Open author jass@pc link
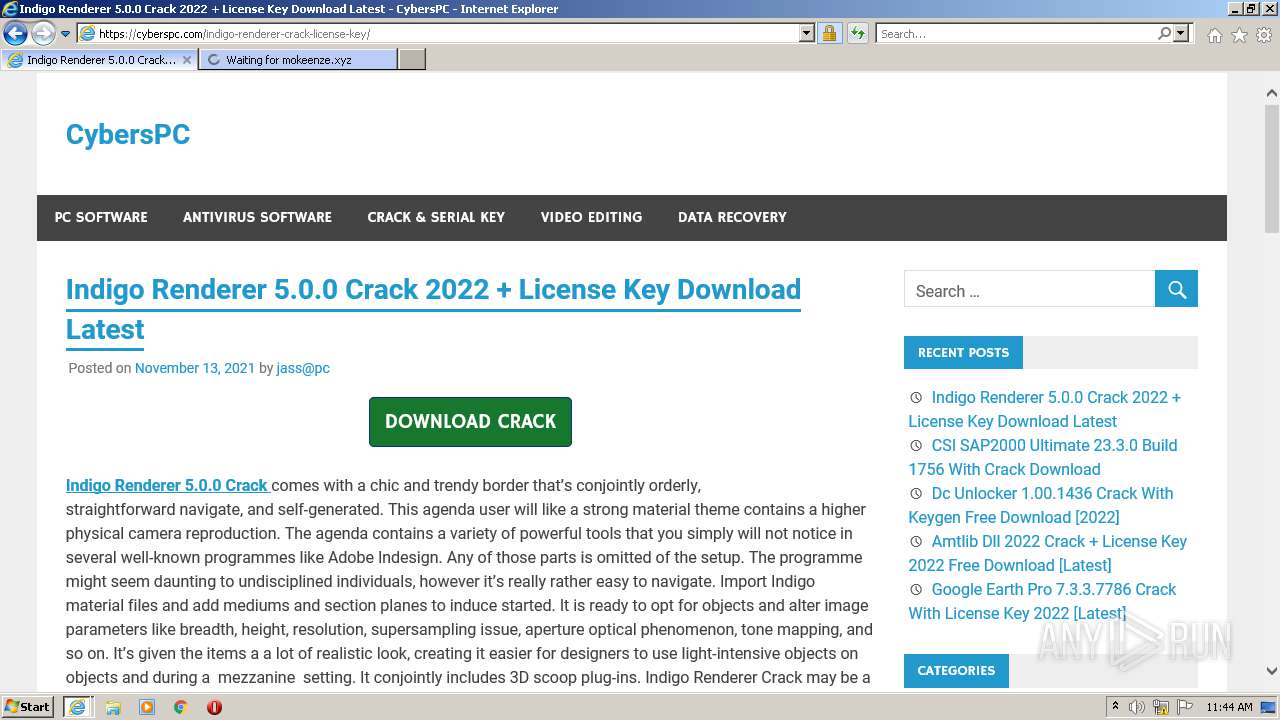Viewport: 1280px width, 720px height. tap(303, 368)
